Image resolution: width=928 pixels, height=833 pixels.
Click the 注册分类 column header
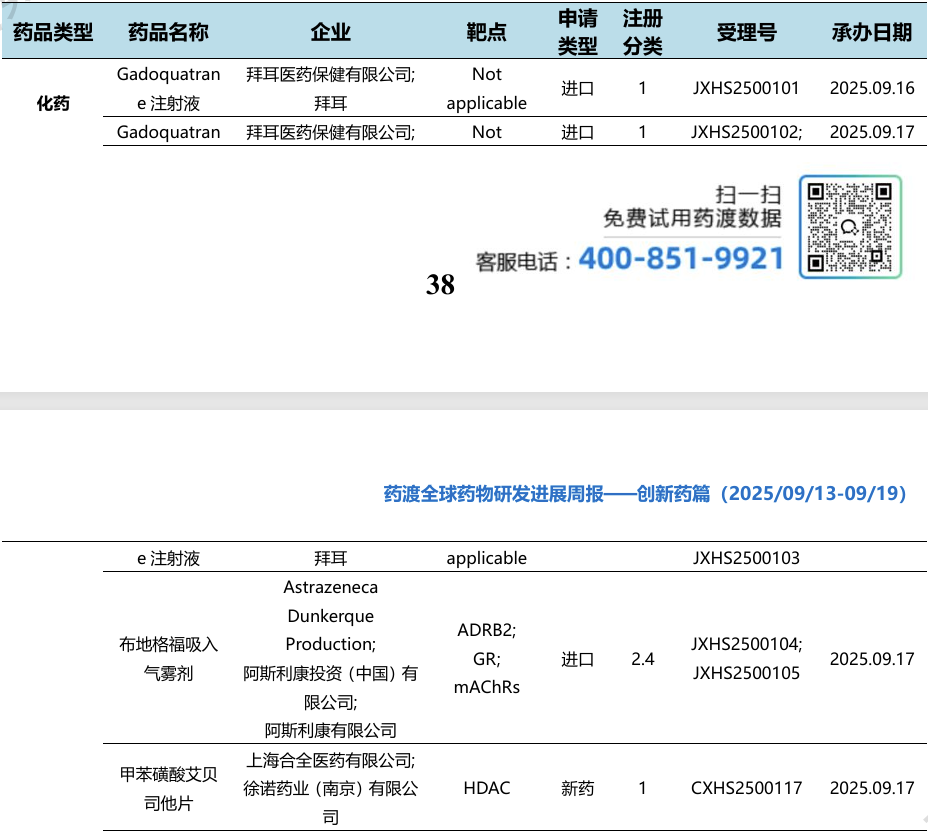point(642,32)
